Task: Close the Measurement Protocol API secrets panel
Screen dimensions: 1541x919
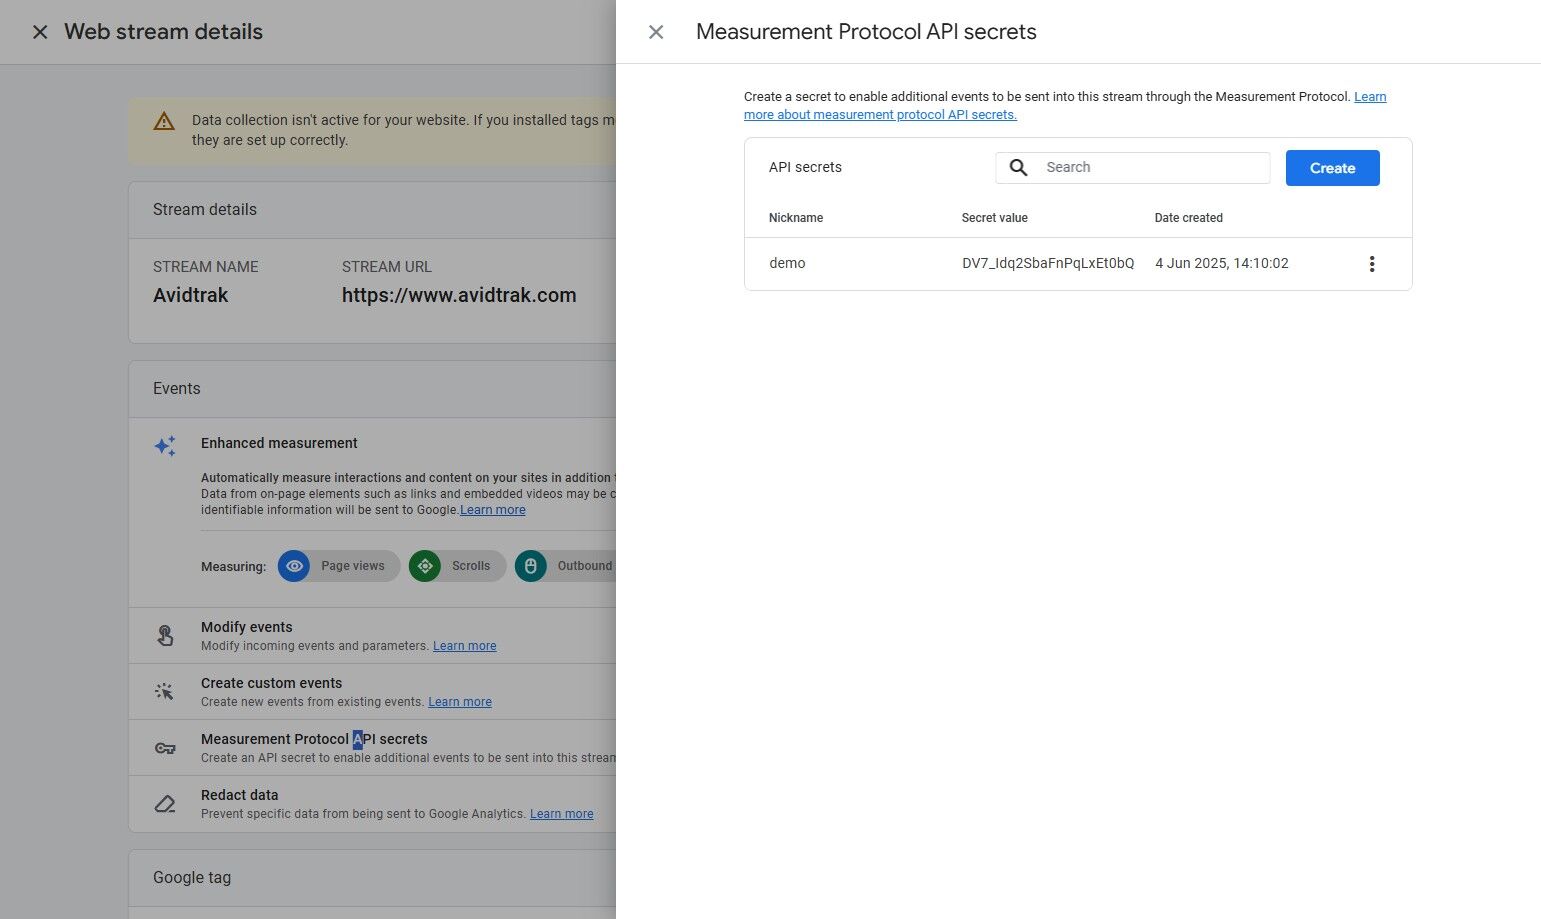Action: click(x=656, y=31)
